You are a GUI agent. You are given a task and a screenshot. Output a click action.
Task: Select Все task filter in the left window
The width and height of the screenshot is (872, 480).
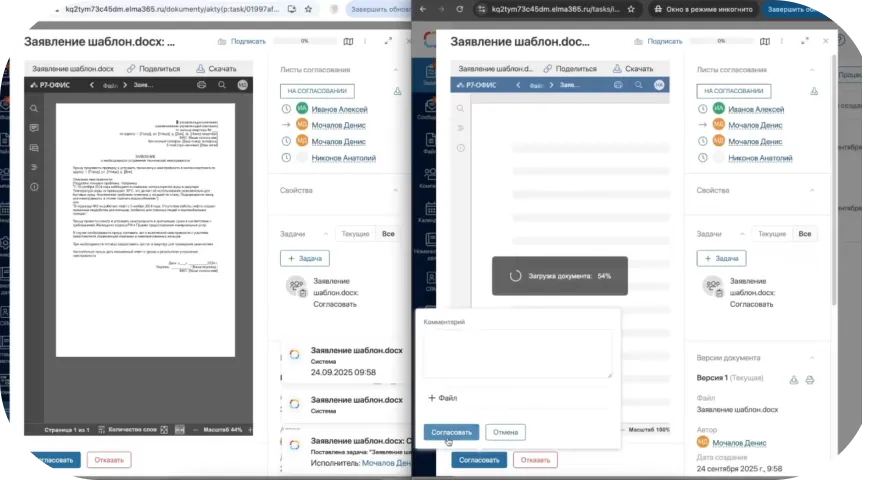[x=388, y=233]
